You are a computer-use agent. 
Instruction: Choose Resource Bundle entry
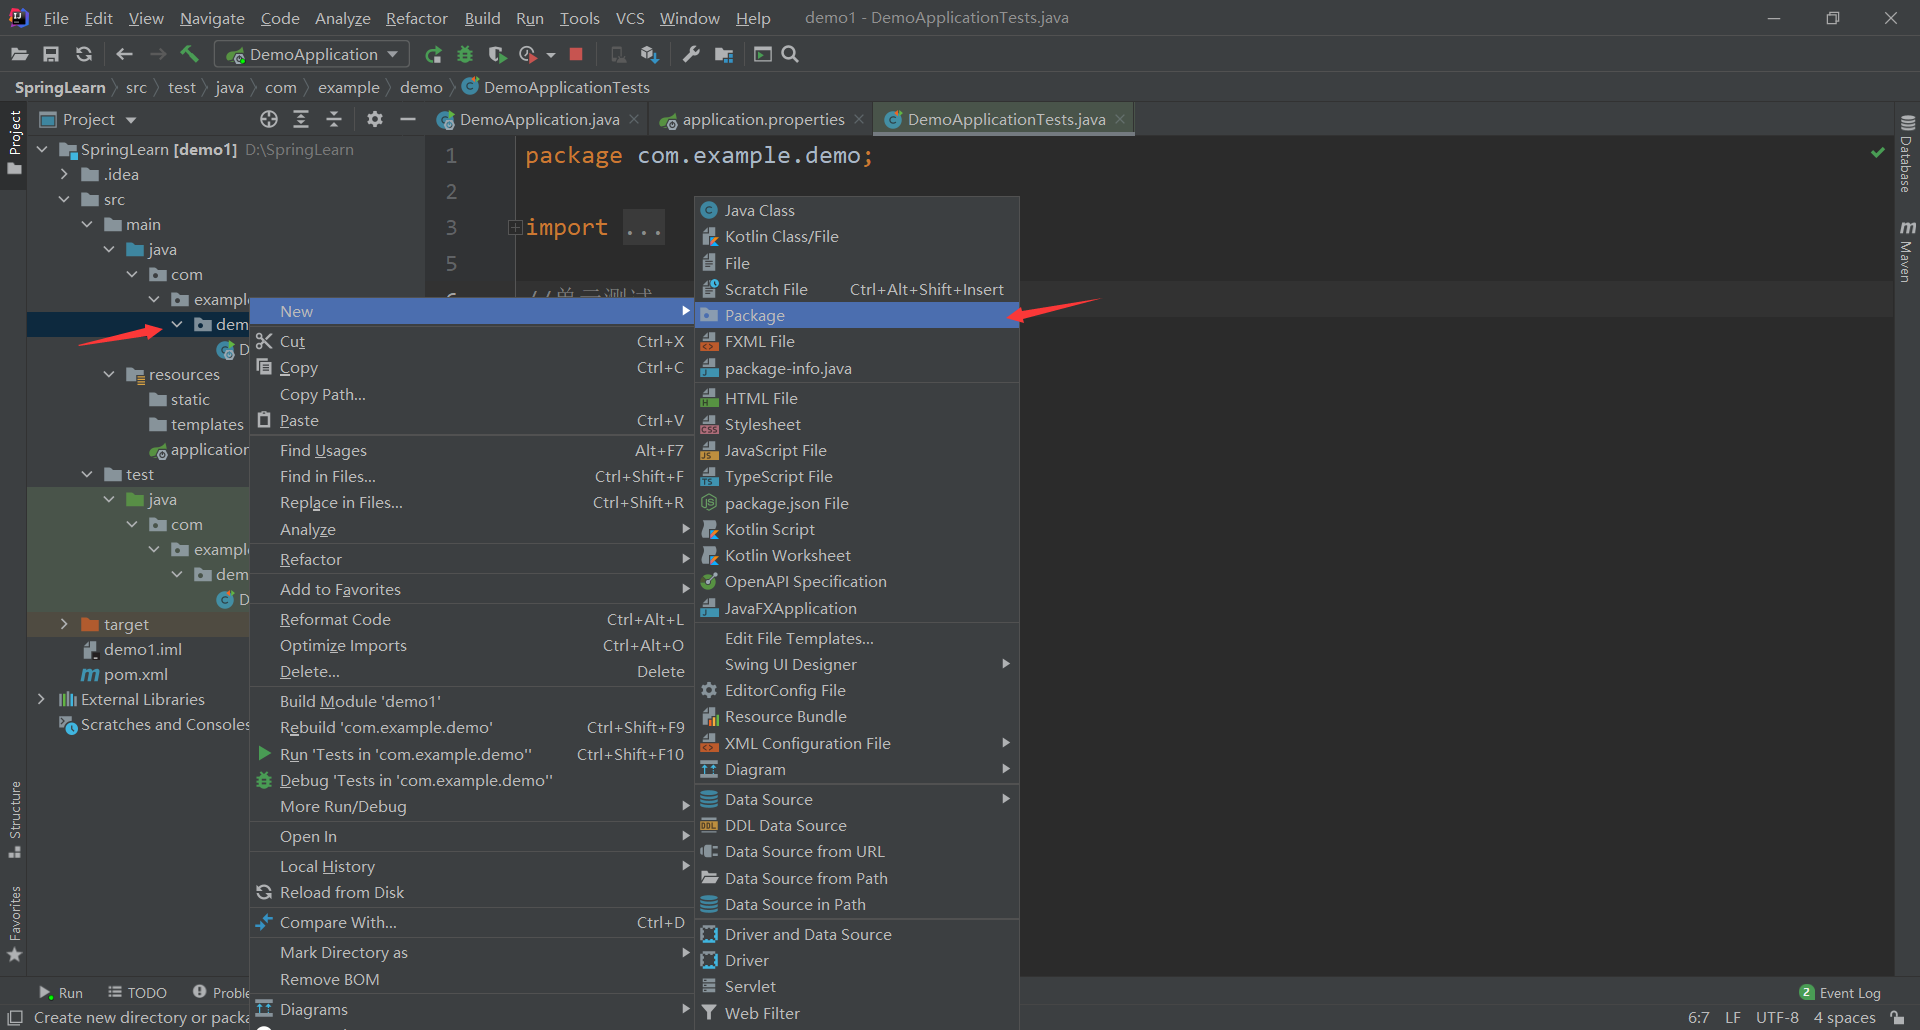point(857,716)
